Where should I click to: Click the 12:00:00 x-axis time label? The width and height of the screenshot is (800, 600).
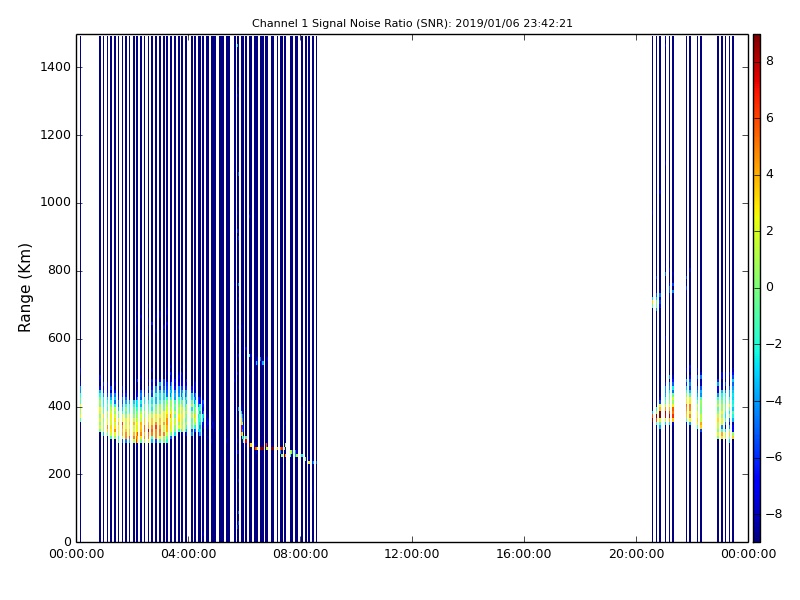412,554
